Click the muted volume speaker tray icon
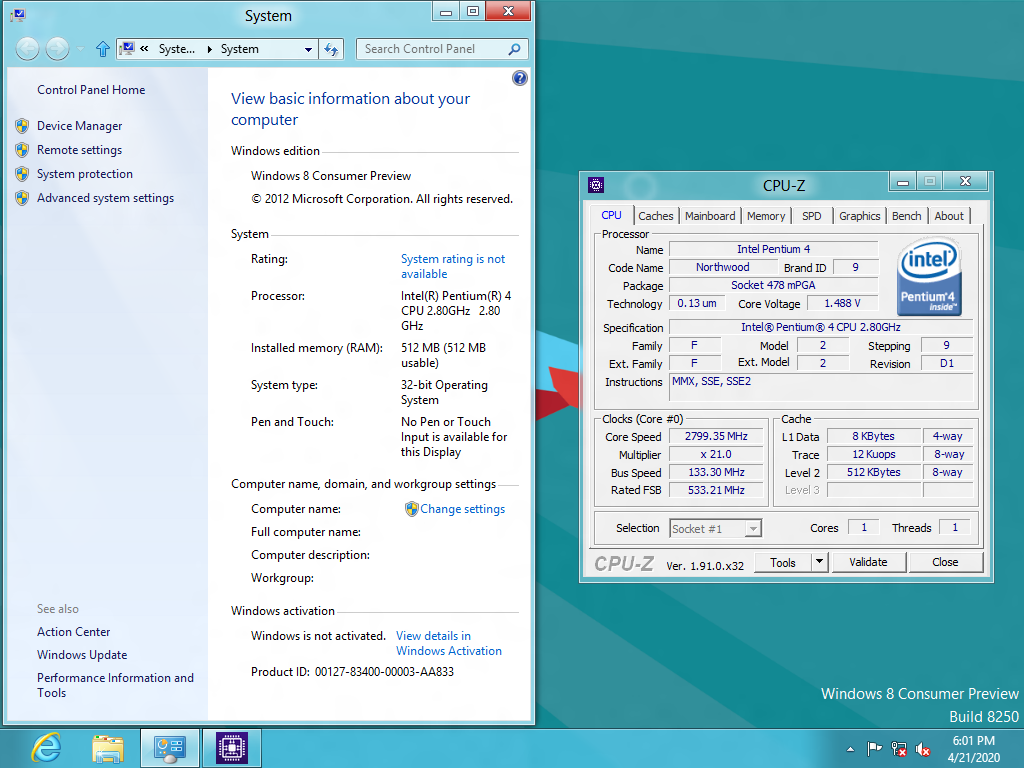This screenshot has height=768, width=1024. (923, 749)
